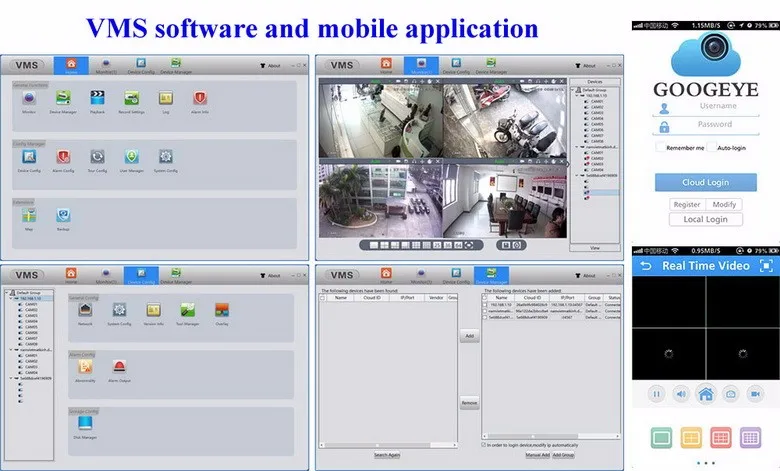780x471 pixels.
Task: Tap the home icon in mobile video controls
Action: pyautogui.click(x=705, y=394)
